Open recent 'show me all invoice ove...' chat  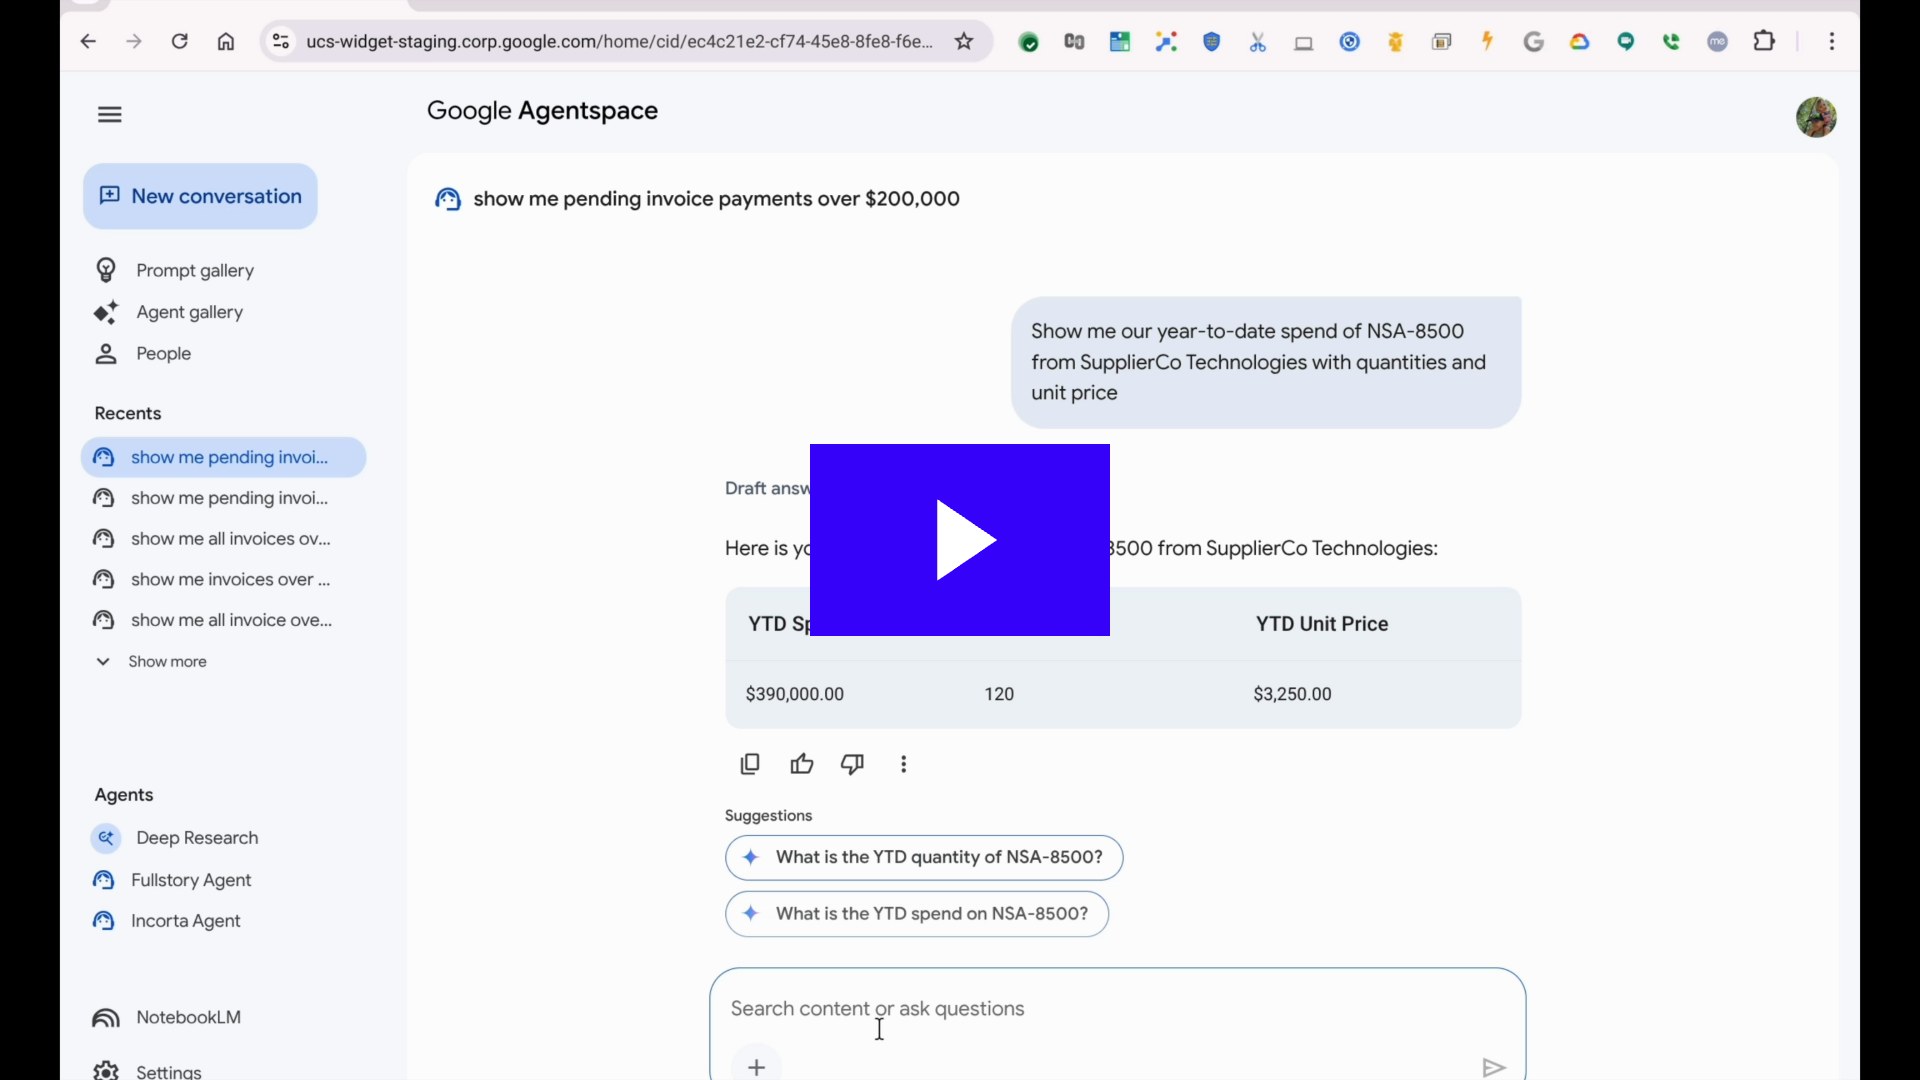(x=213, y=620)
